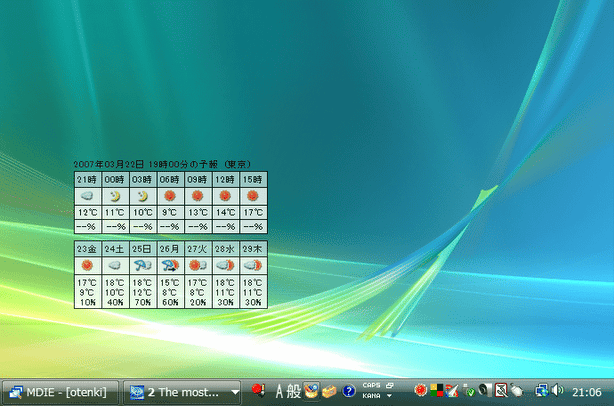Click the sun and cloud icon for 27火

coord(198,265)
